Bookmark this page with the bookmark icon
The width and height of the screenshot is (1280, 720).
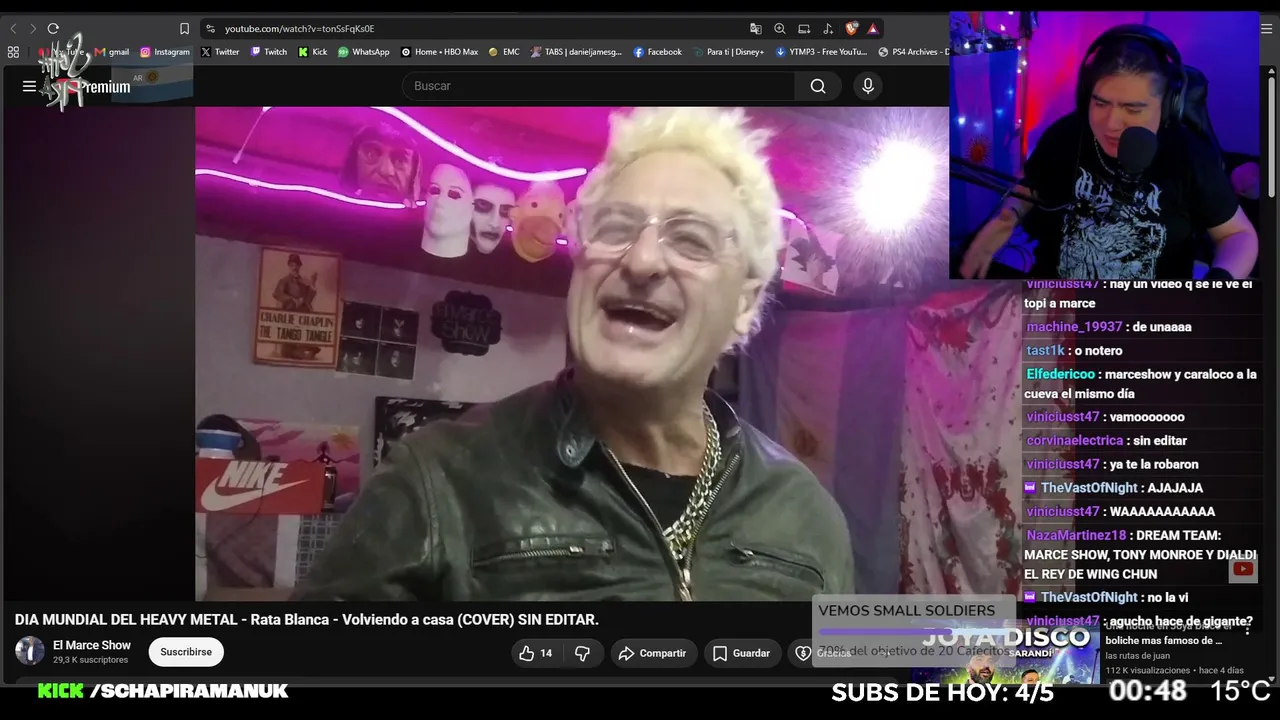tap(184, 28)
